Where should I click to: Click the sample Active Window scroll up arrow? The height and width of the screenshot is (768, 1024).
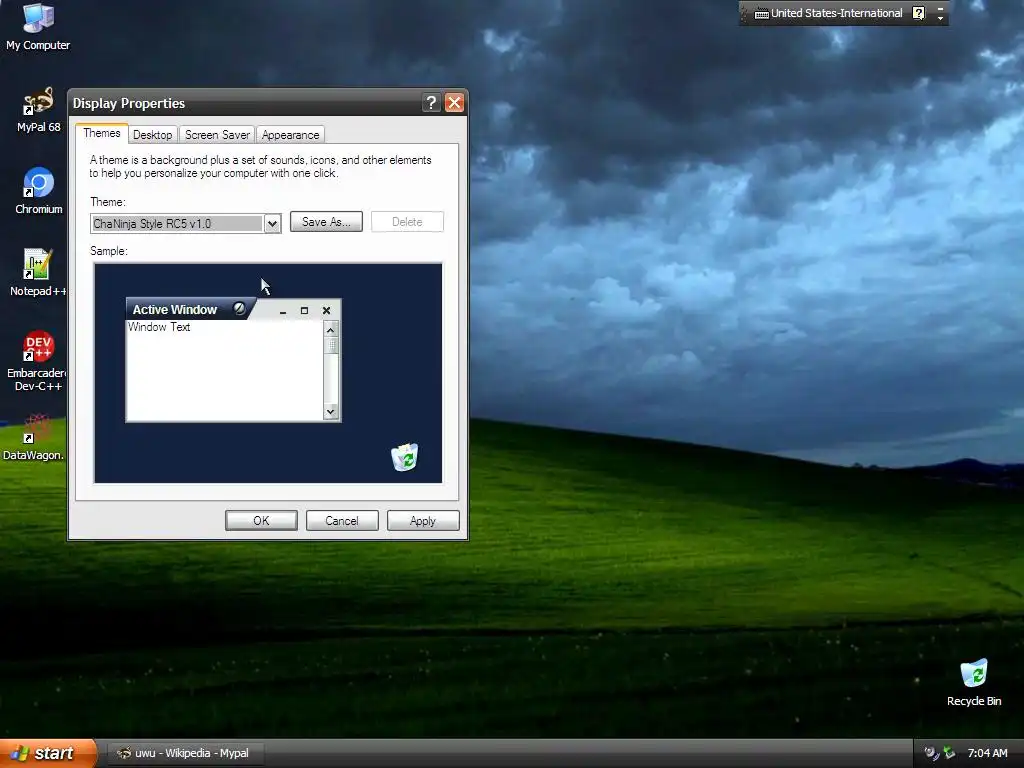click(x=331, y=330)
